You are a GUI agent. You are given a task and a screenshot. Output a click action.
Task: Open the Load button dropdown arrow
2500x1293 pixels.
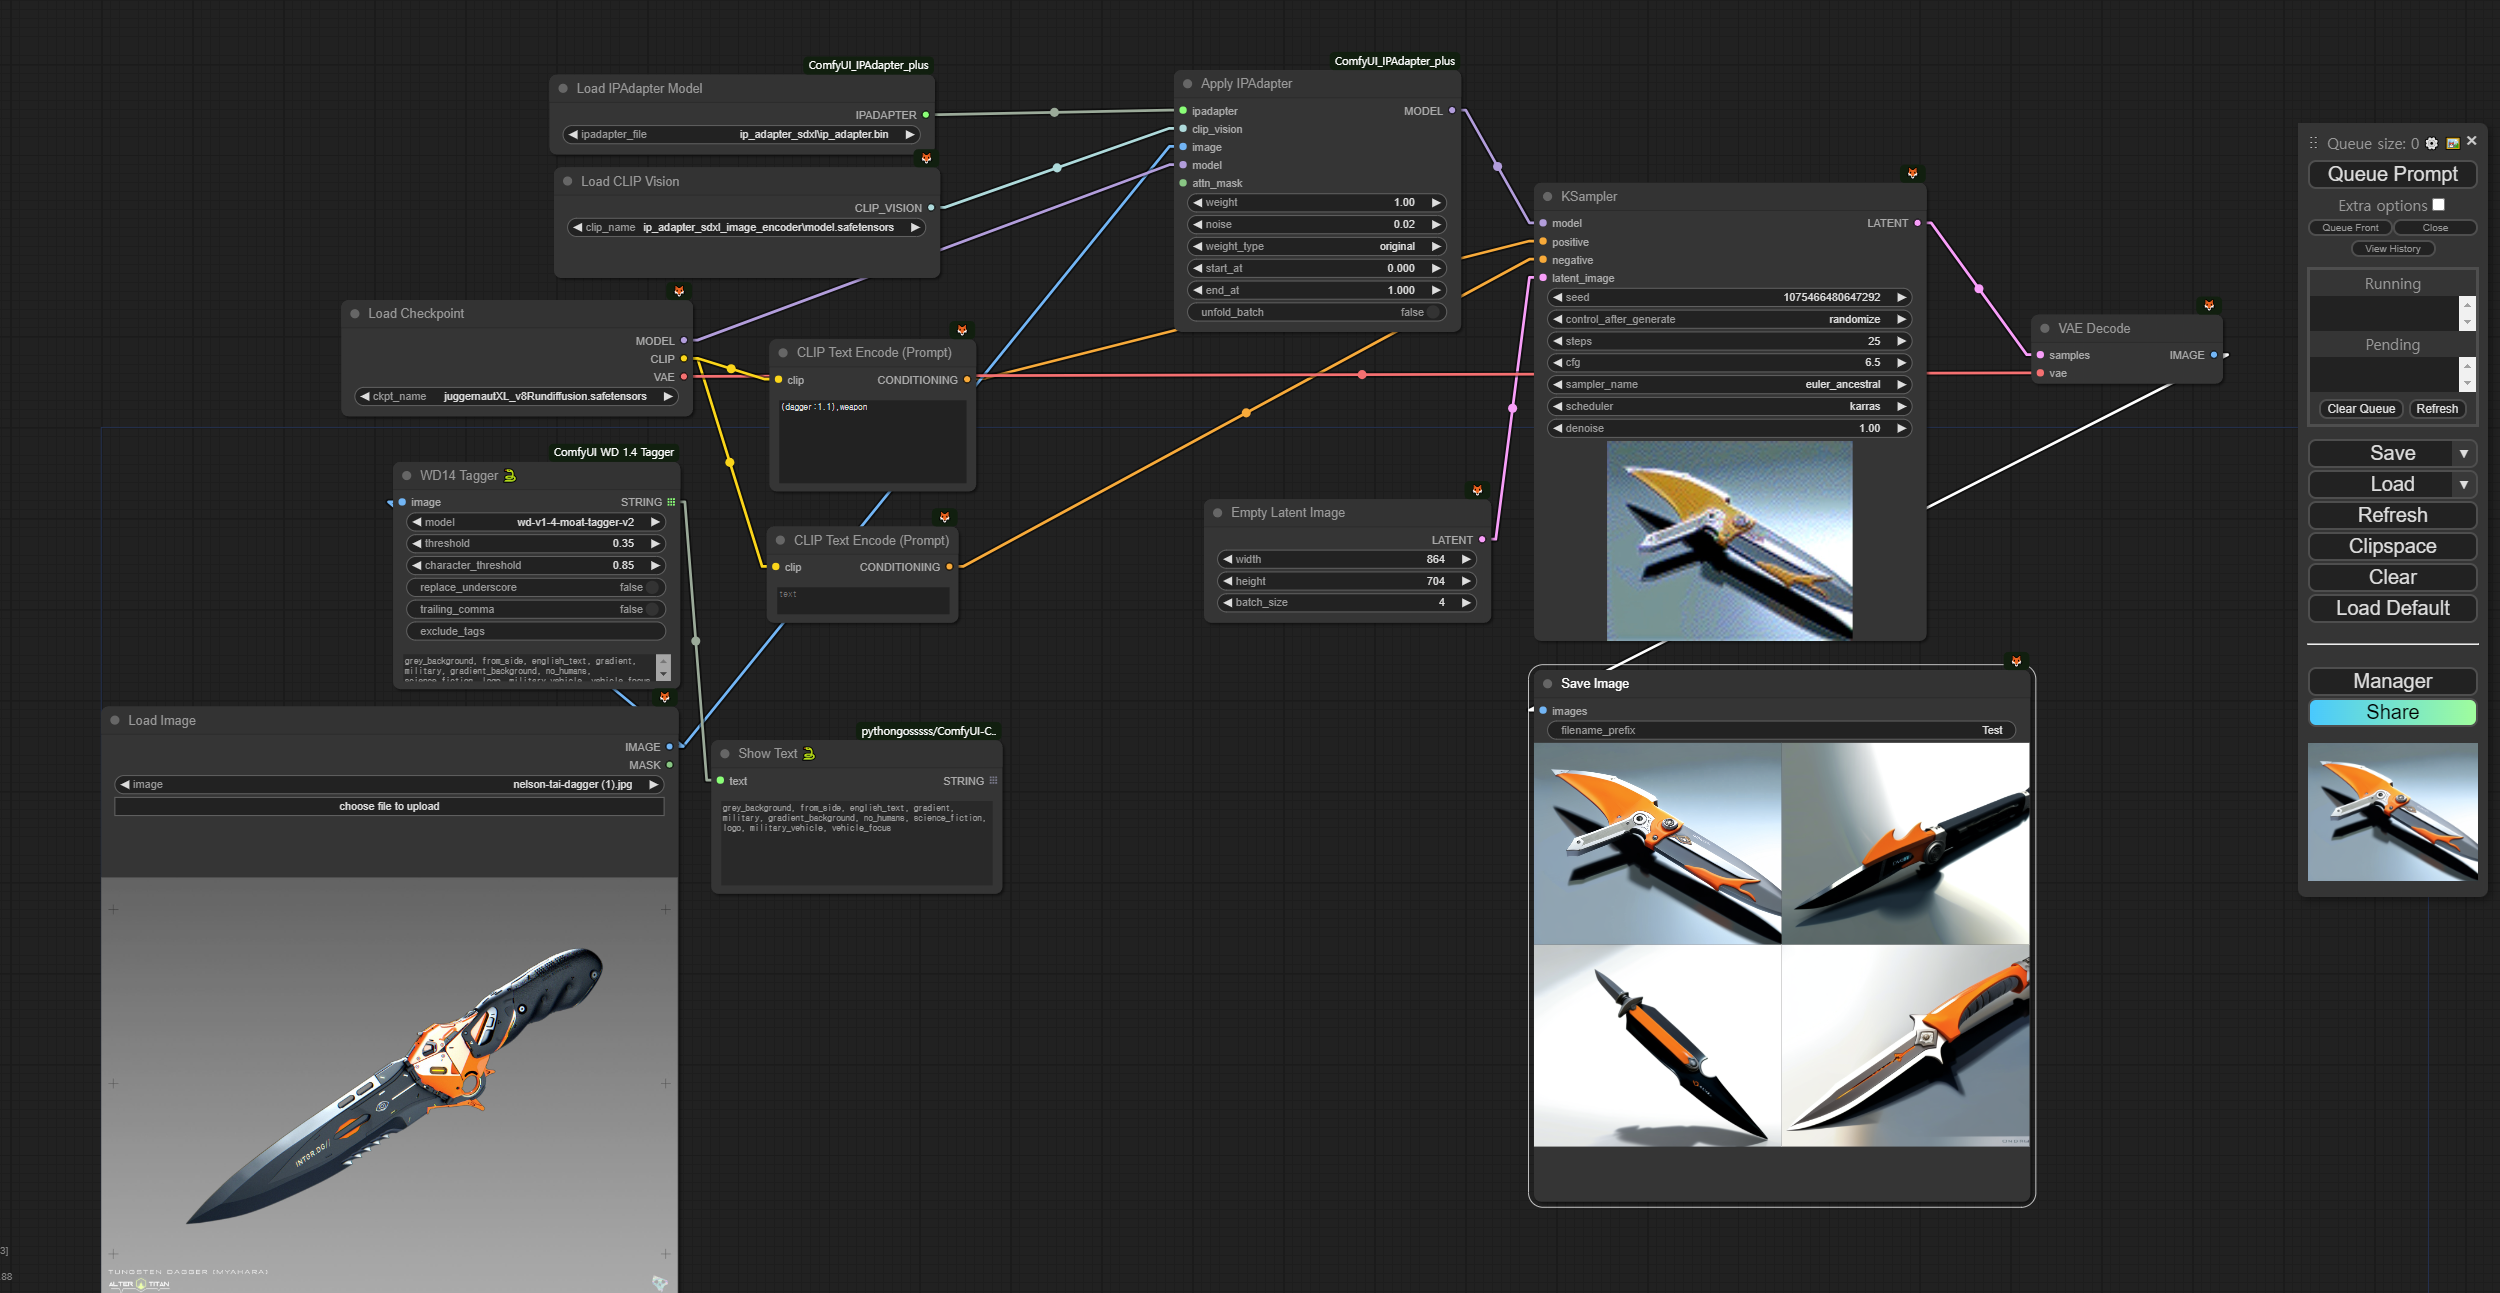tap(2464, 485)
